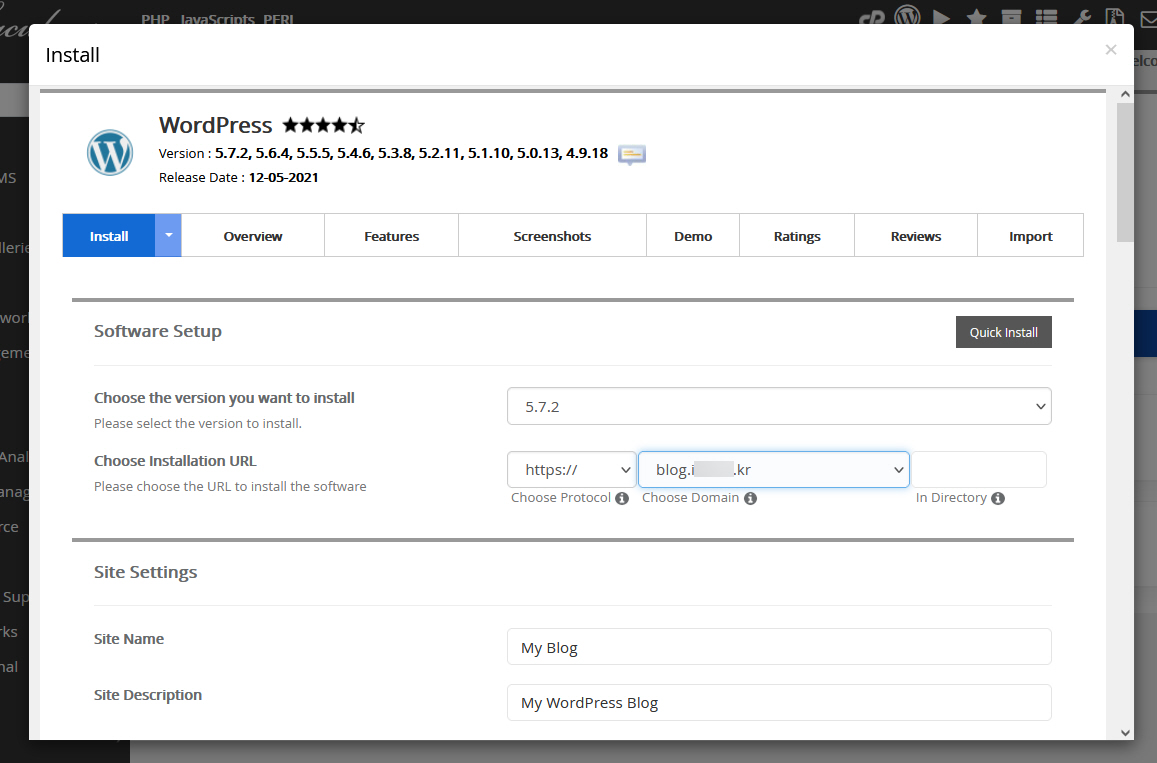Open the version changelog speech bubble icon
Viewport: 1157px width, 763px height.
pos(632,154)
